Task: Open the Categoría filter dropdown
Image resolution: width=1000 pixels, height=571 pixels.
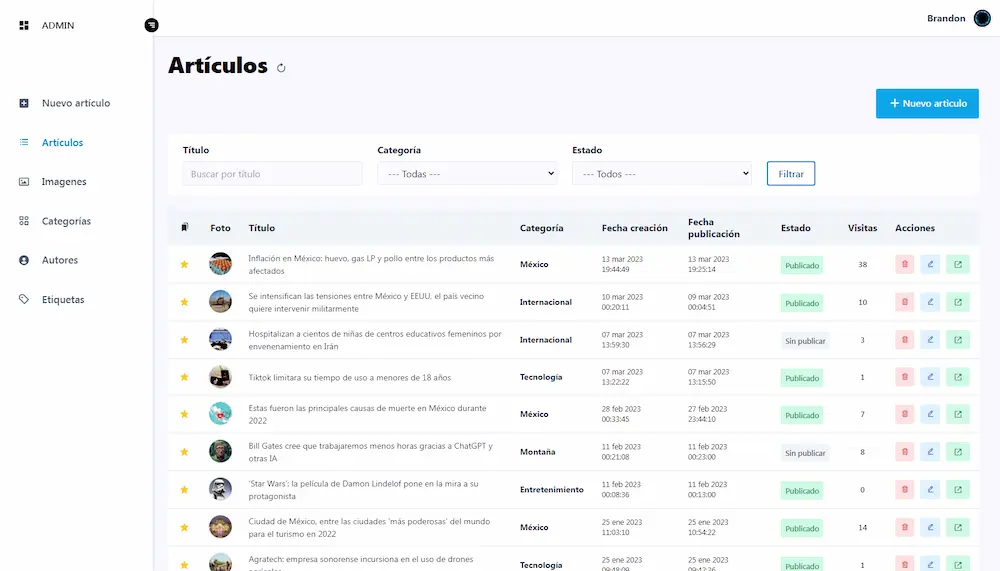Action: (x=467, y=174)
